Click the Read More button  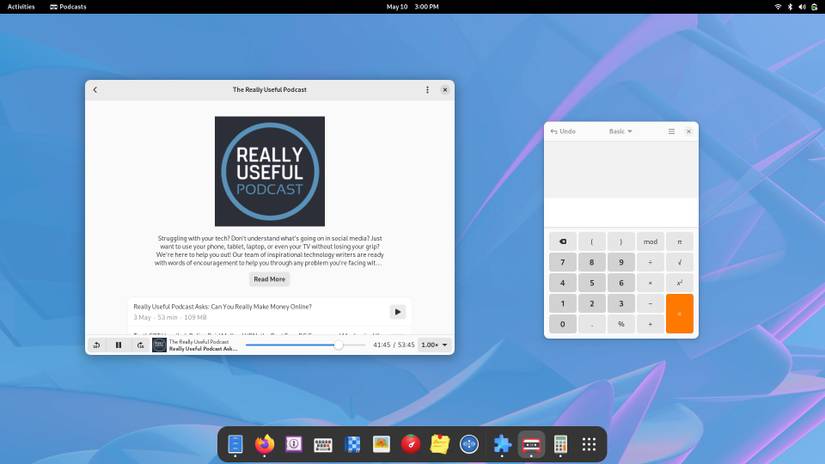tap(269, 279)
